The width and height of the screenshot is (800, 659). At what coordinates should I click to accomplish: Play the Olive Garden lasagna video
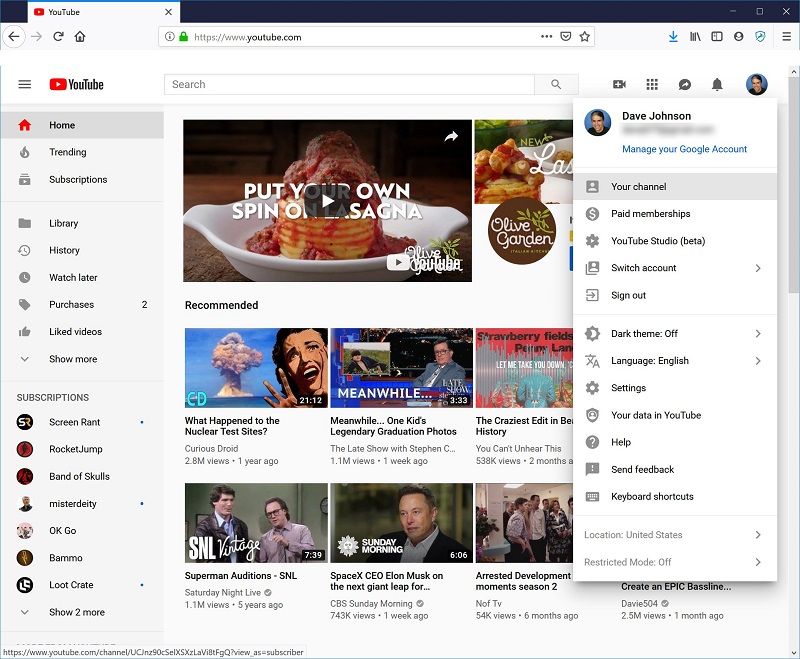(x=328, y=200)
